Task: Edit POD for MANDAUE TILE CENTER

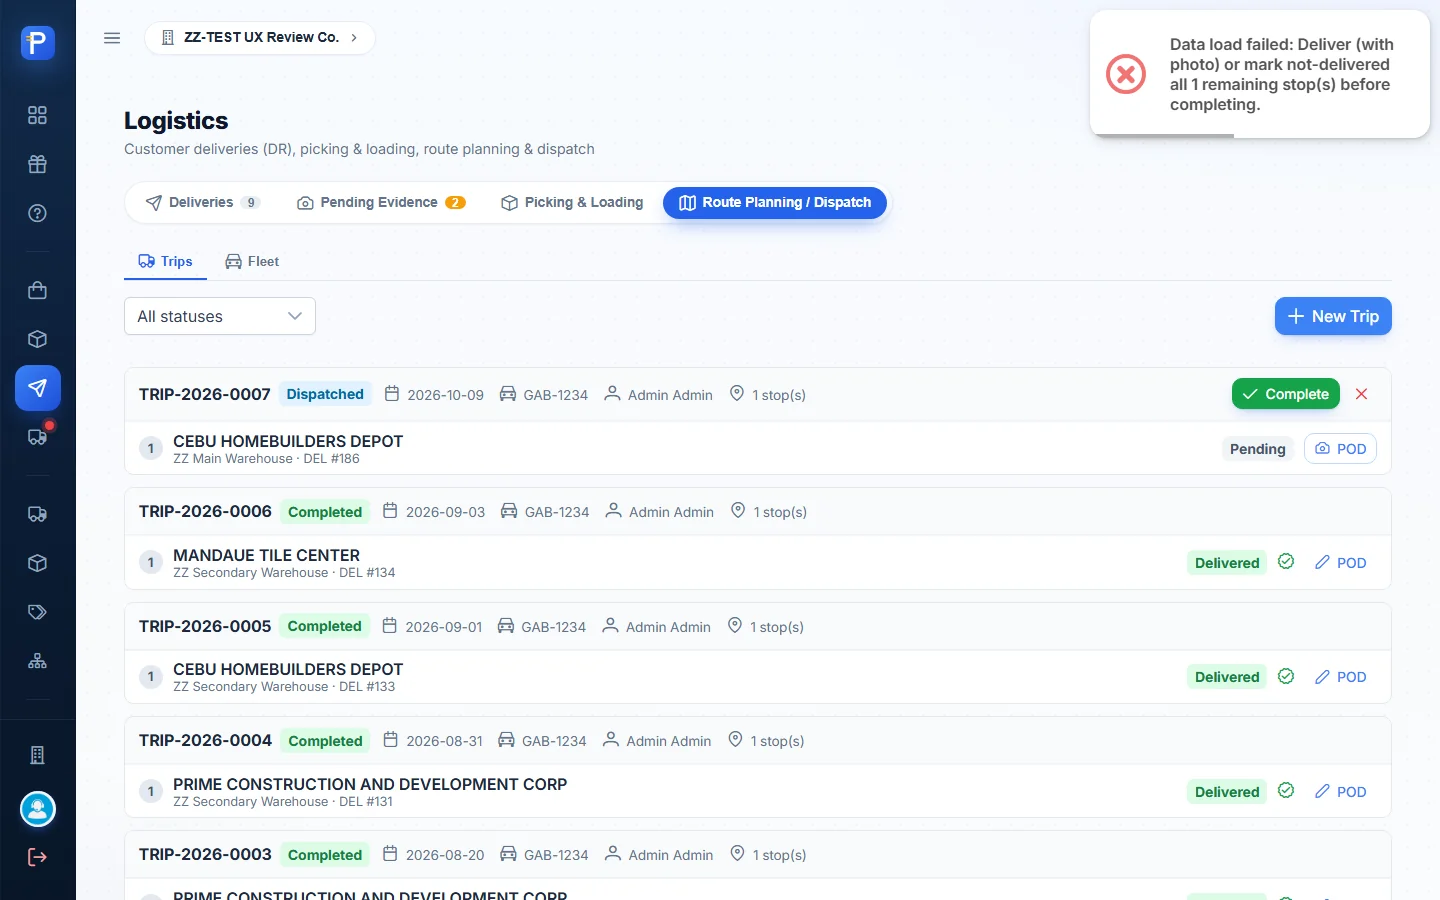Action: tap(1340, 563)
